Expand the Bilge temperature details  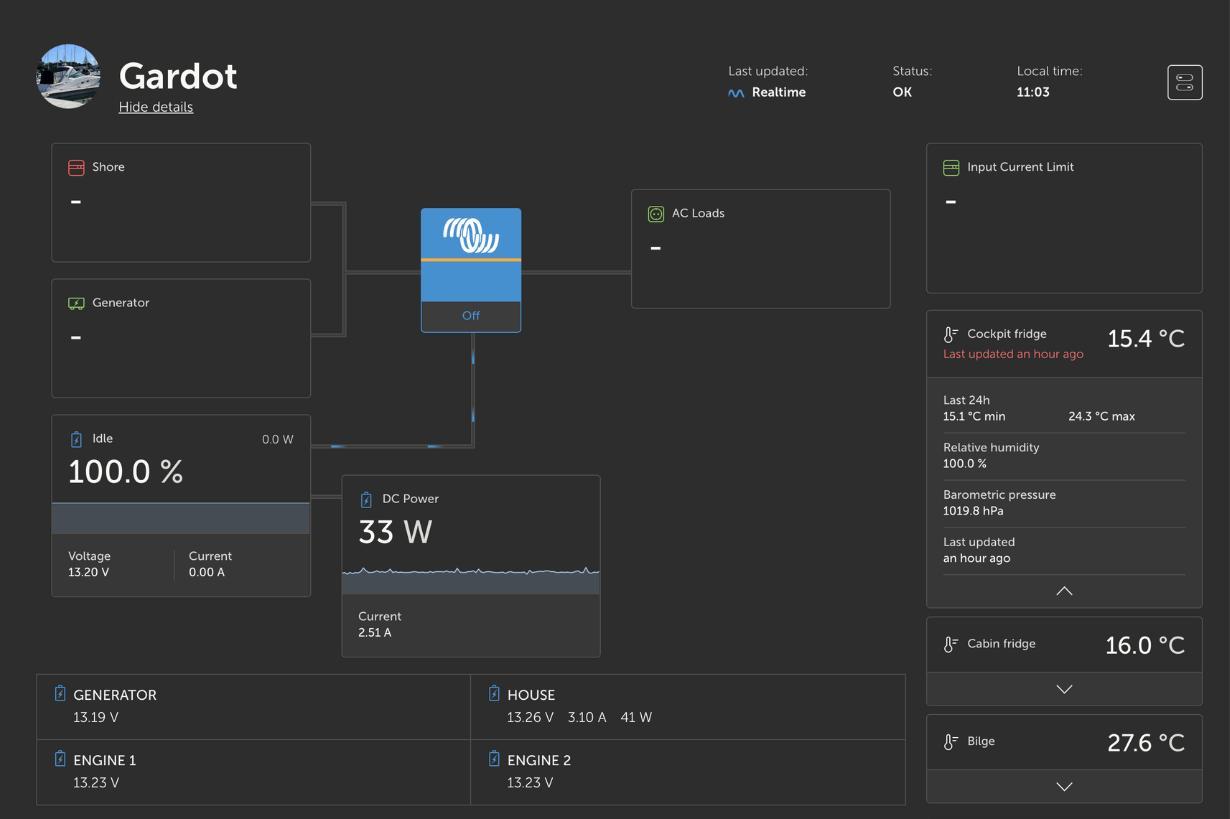[x=1064, y=787]
